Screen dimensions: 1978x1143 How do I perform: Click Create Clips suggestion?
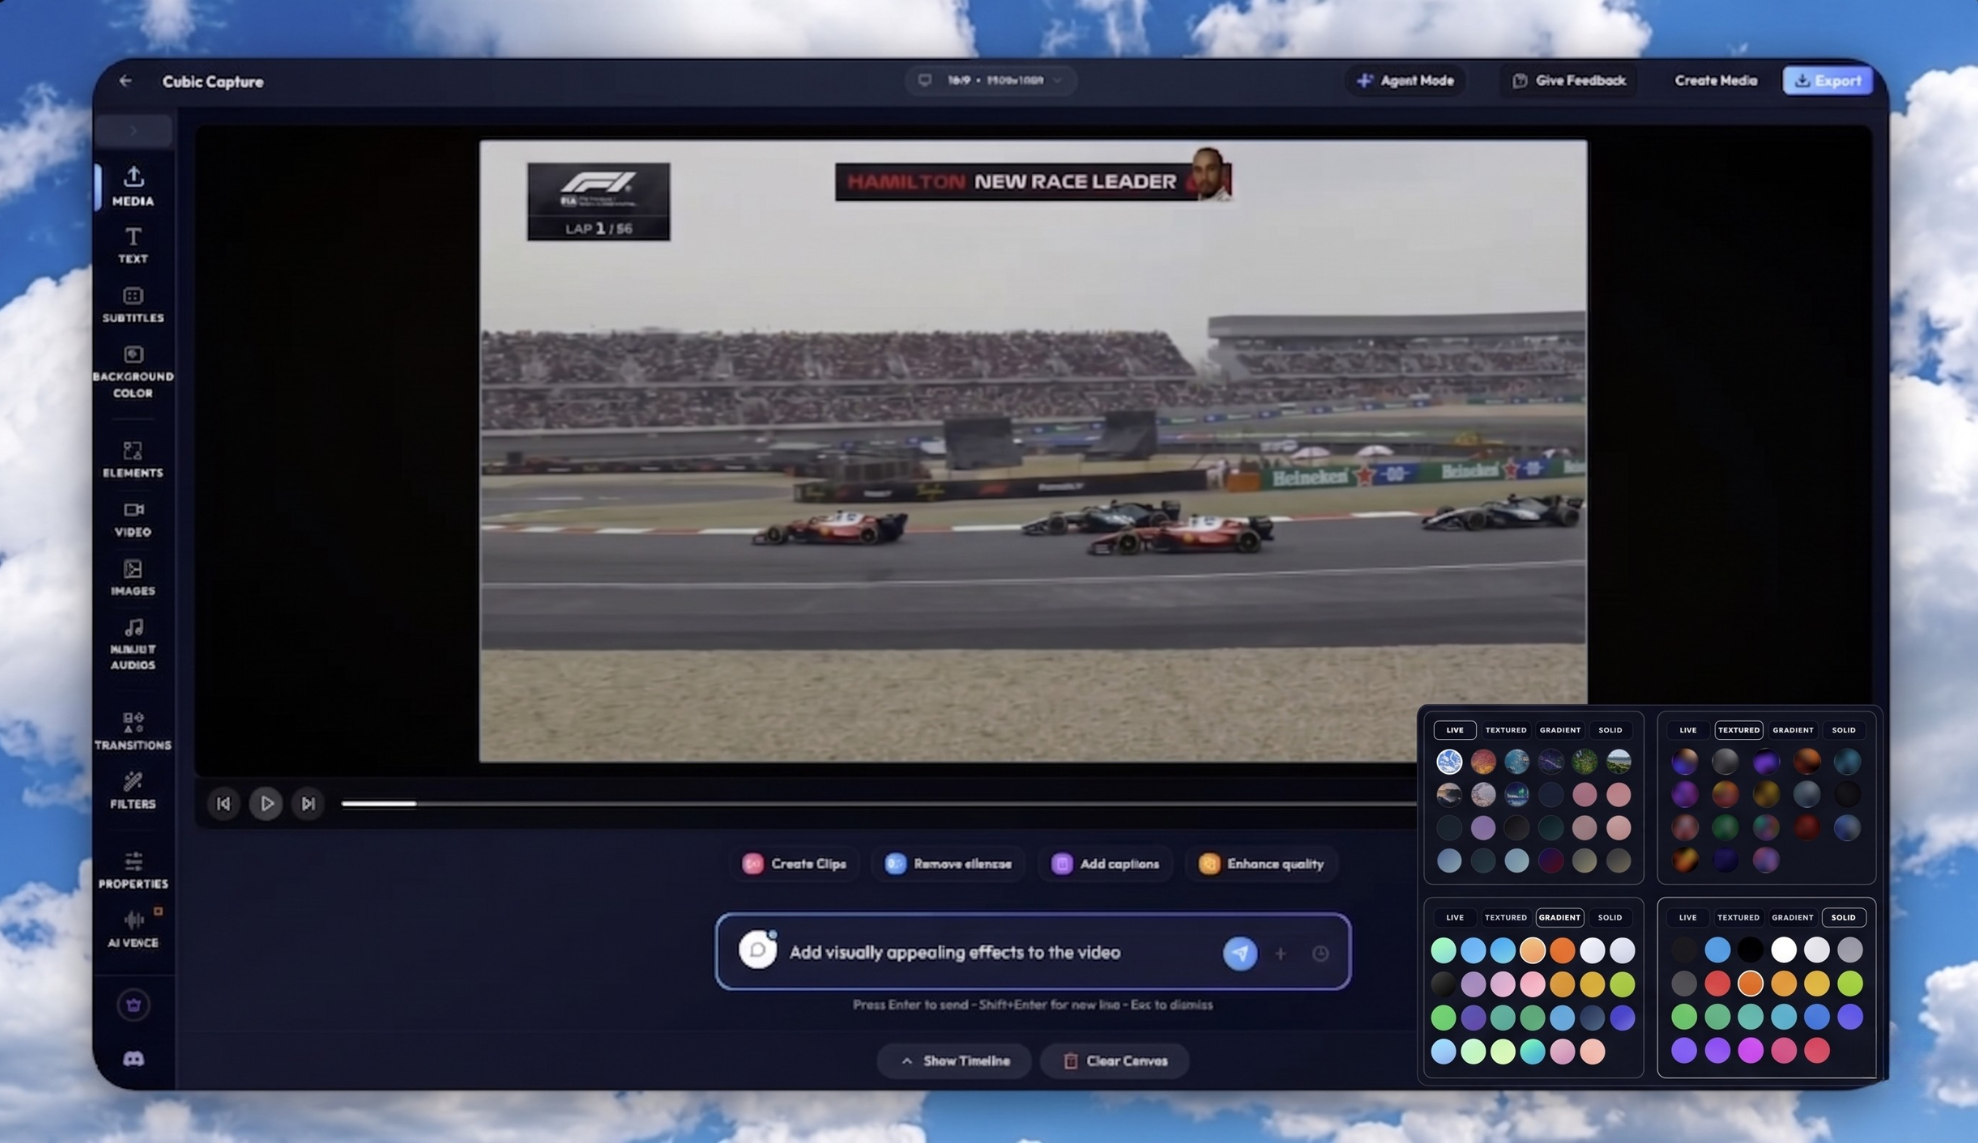pos(795,864)
